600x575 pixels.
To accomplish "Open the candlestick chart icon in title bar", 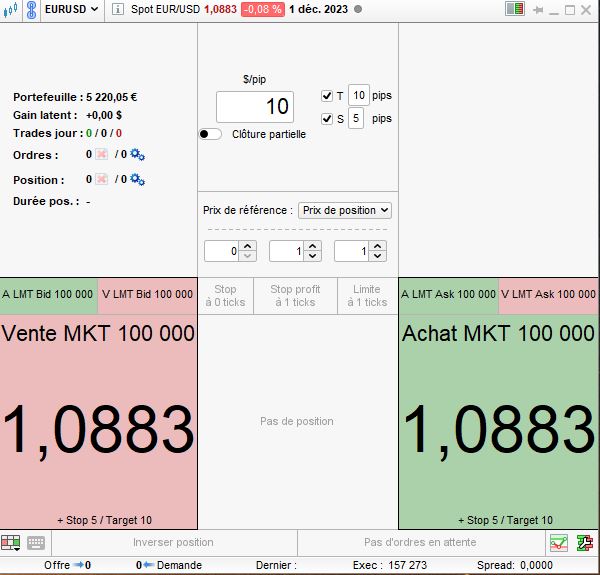I will (10, 9).
